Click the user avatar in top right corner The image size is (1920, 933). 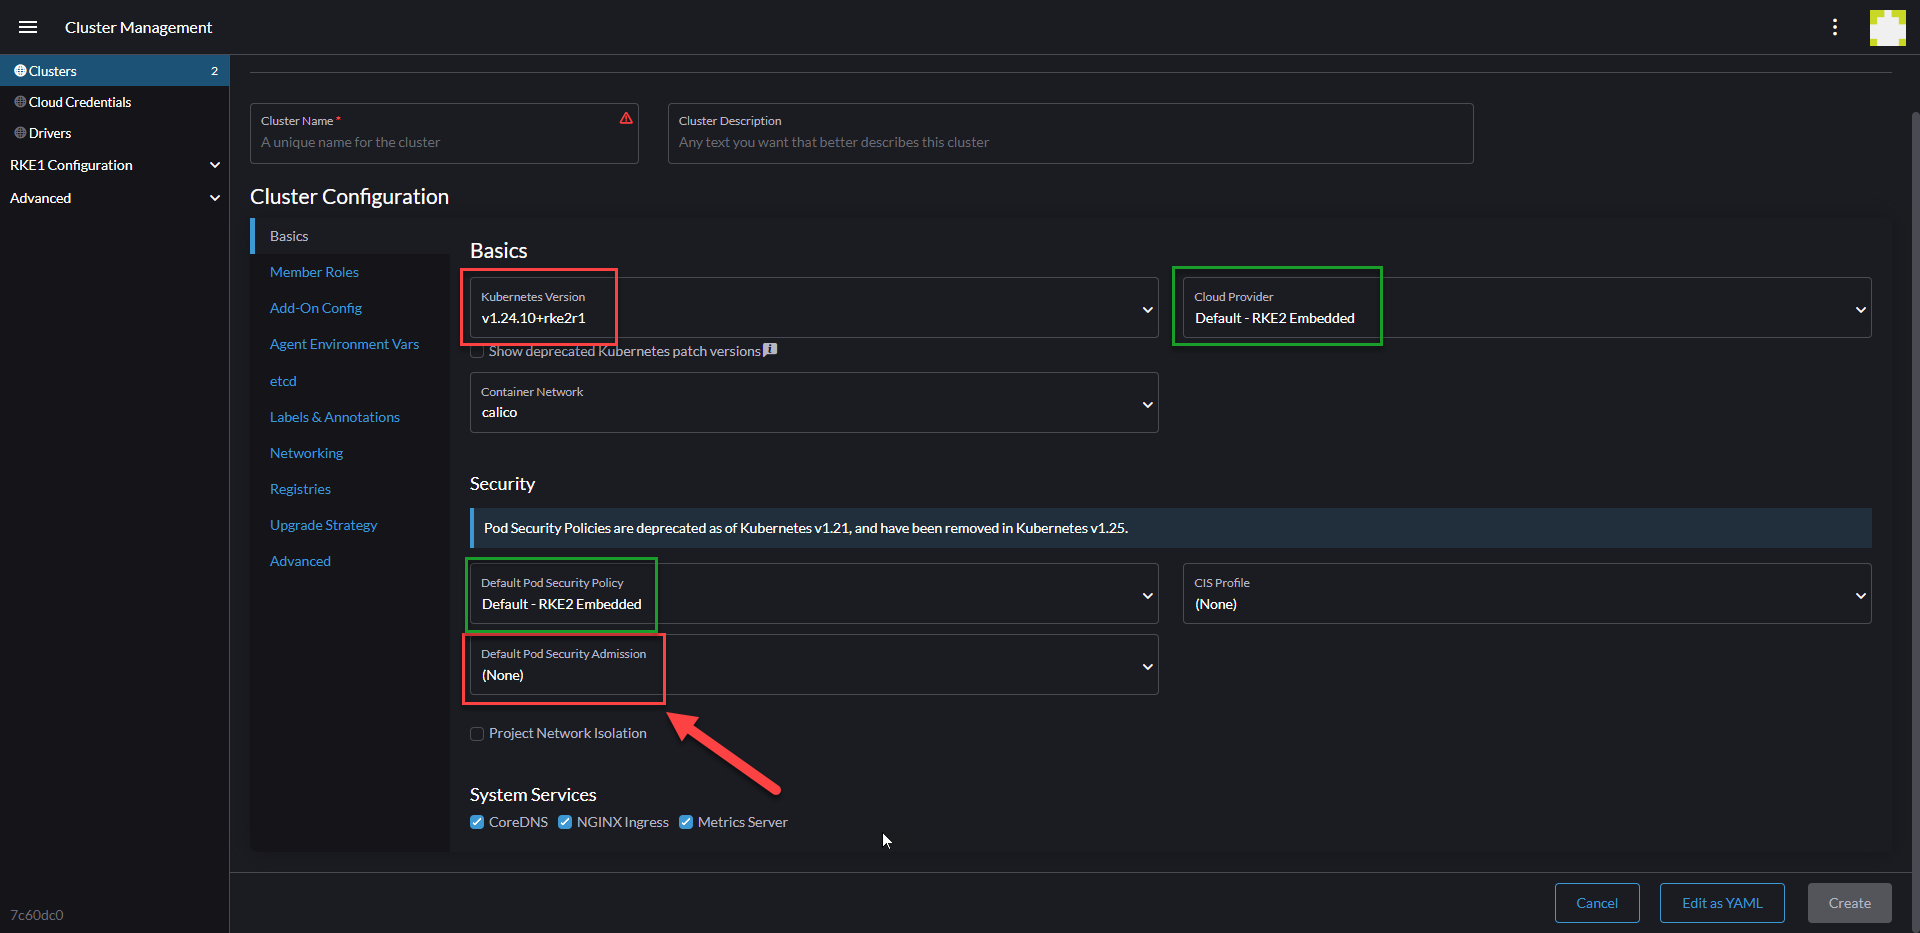(x=1887, y=27)
